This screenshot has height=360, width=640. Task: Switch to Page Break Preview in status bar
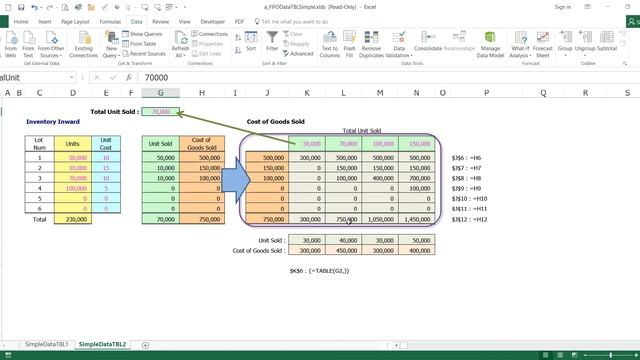tap(574, 355)
